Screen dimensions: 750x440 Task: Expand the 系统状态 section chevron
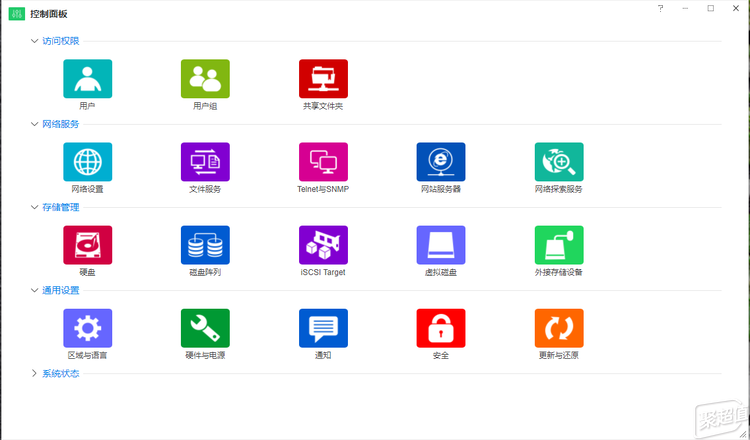click(x=34, y=374)
